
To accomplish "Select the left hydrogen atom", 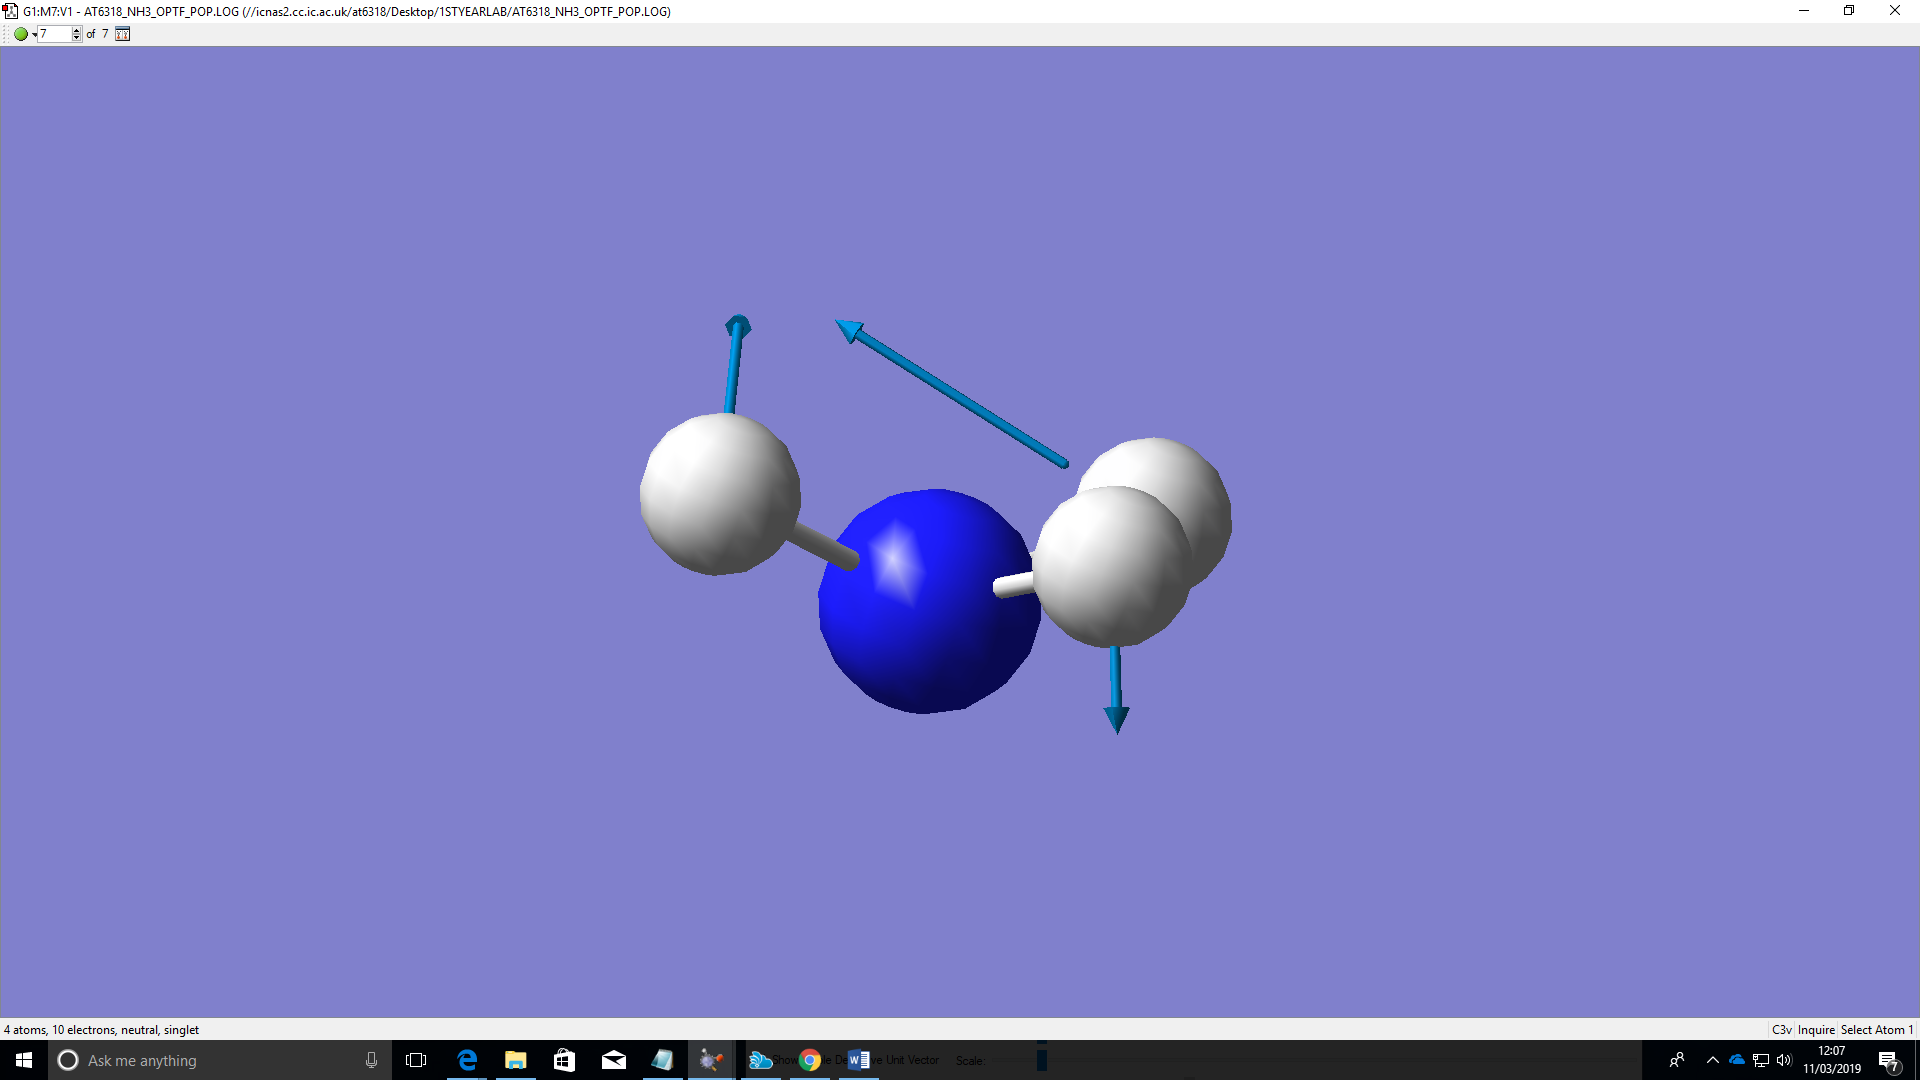I will [718, 494].
